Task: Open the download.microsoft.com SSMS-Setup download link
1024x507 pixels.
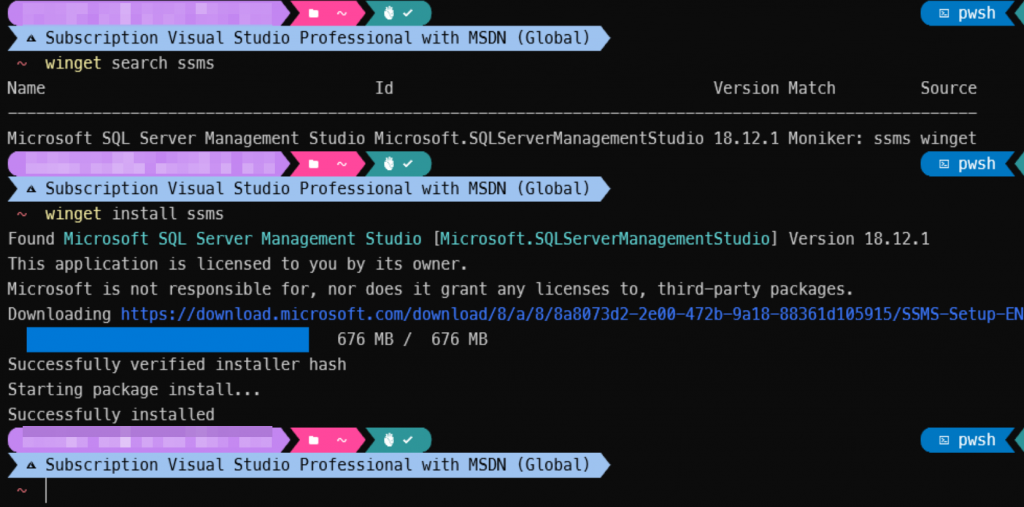Action: pos(572,314)
